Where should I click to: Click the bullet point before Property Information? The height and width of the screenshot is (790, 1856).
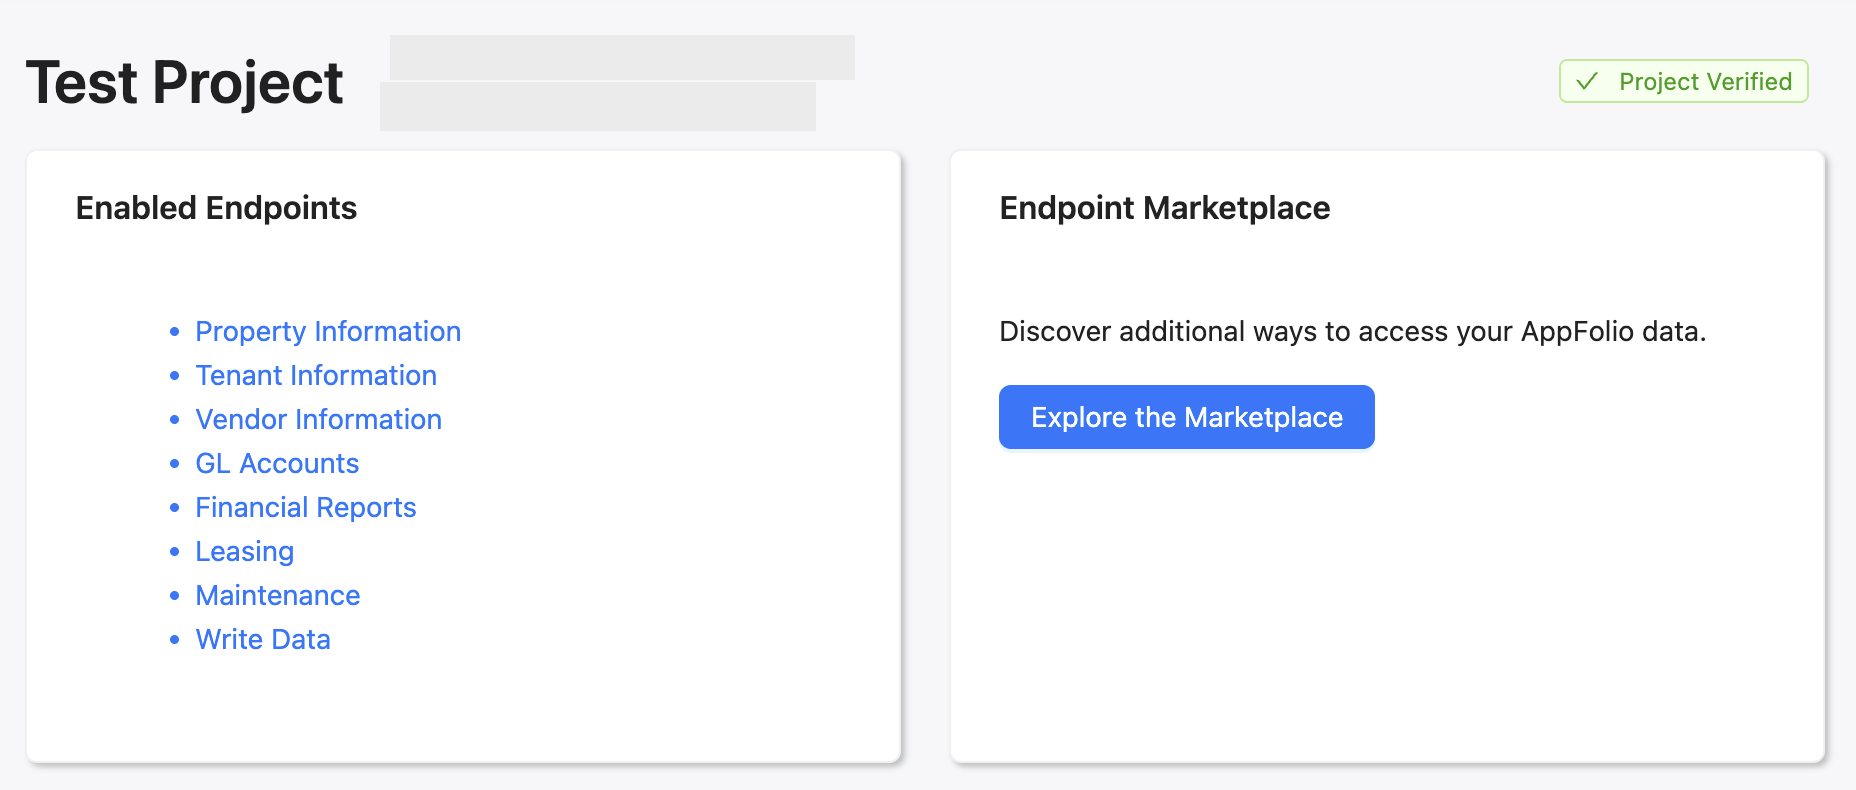(x=175, y=331)
